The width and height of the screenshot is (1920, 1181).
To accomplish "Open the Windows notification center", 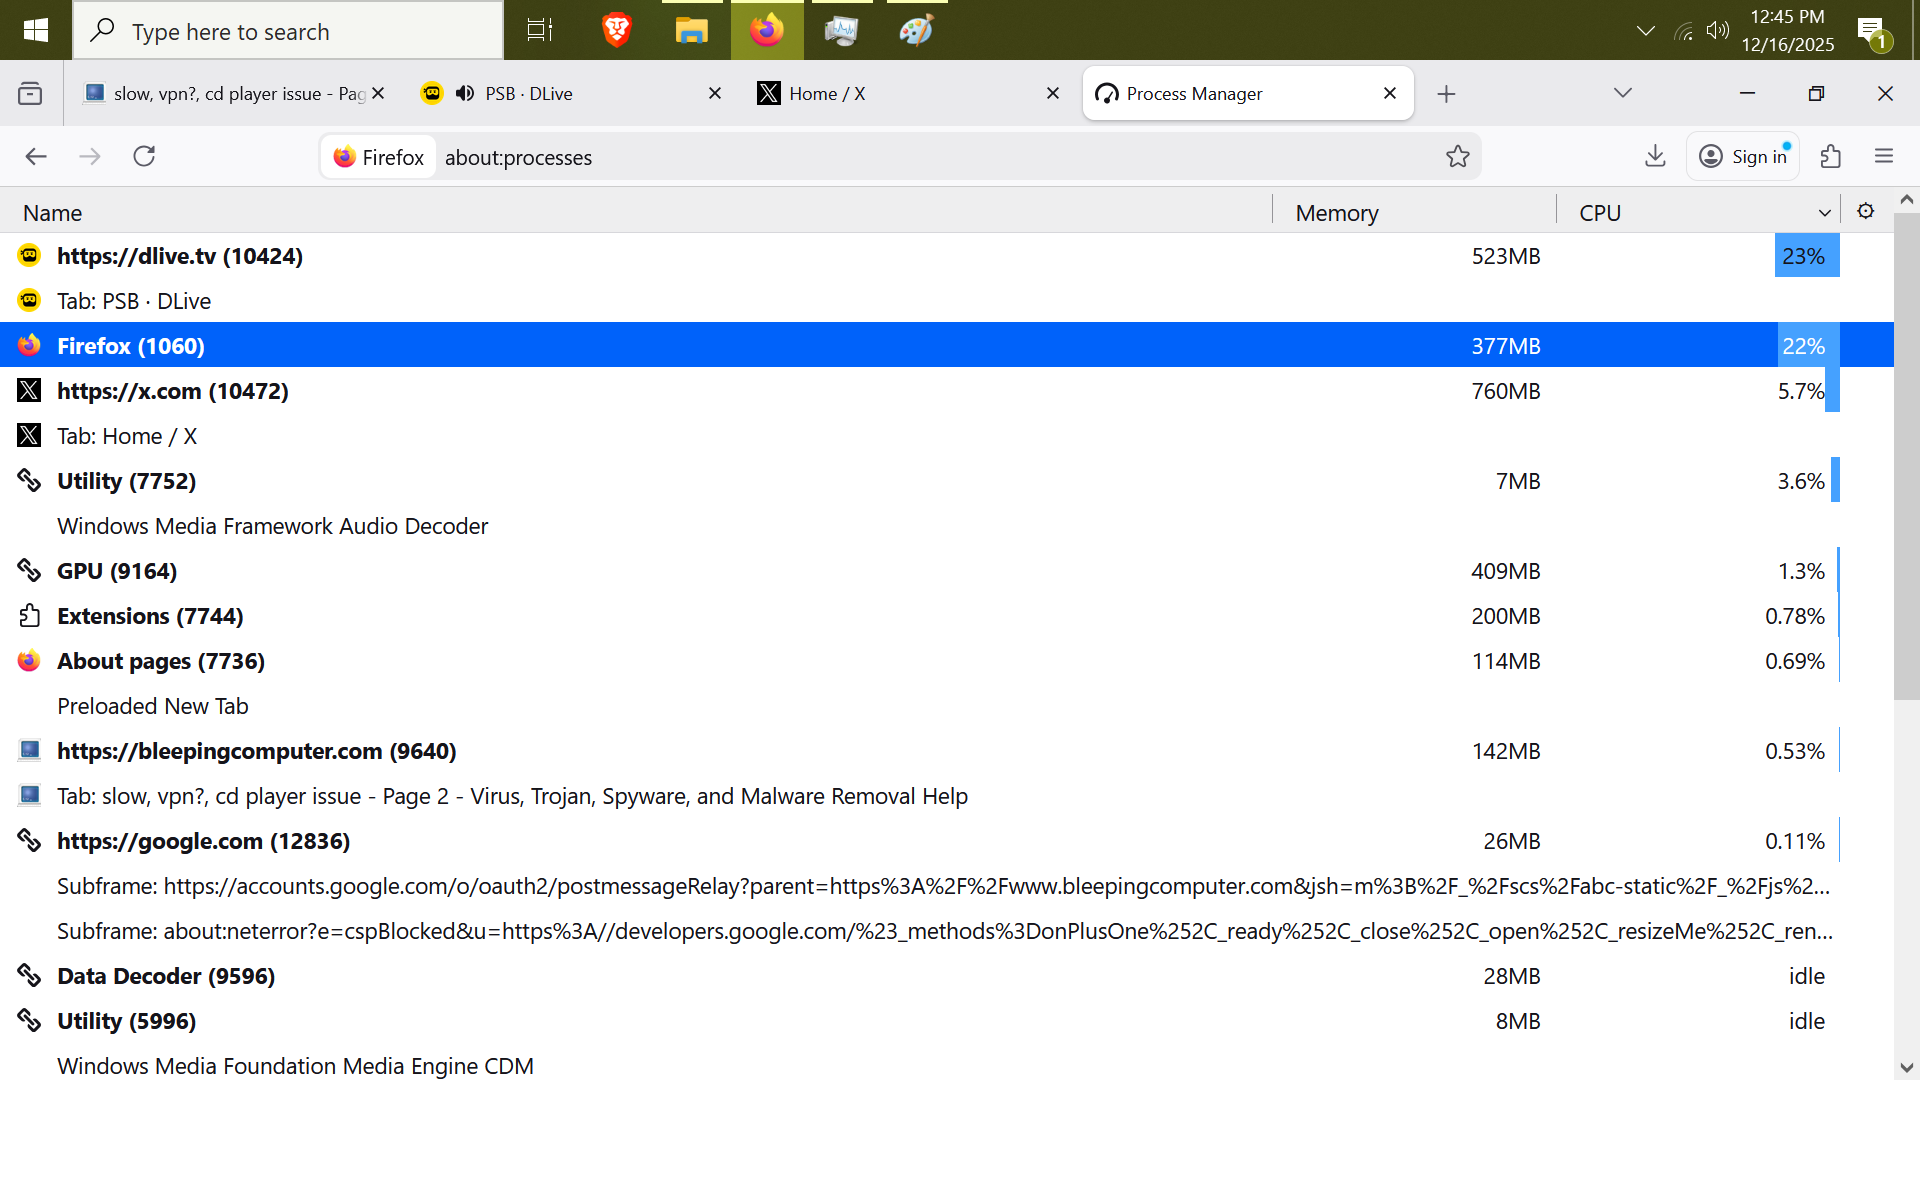I will click(x=1873, y=31).
